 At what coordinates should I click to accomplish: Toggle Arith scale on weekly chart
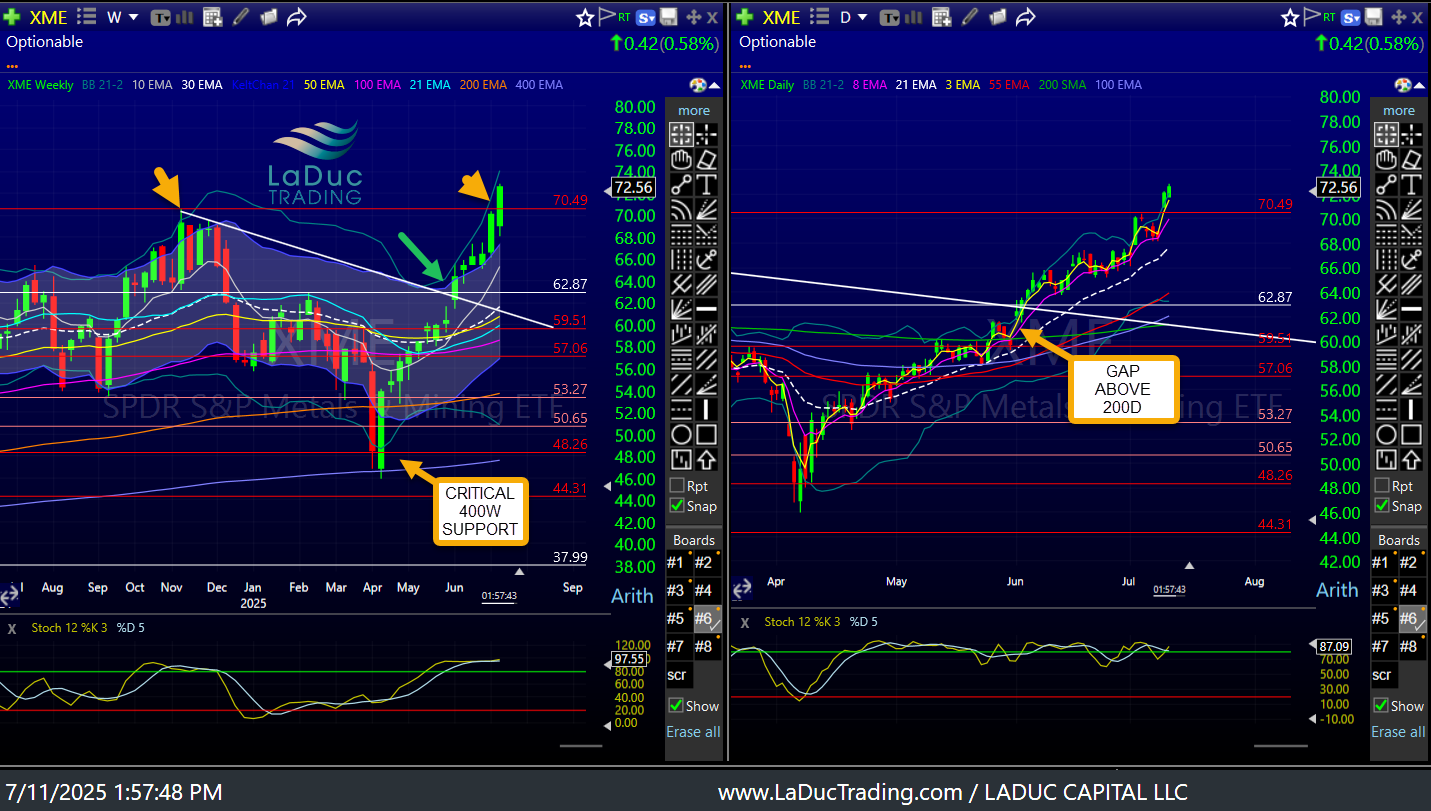pos(632,596)
